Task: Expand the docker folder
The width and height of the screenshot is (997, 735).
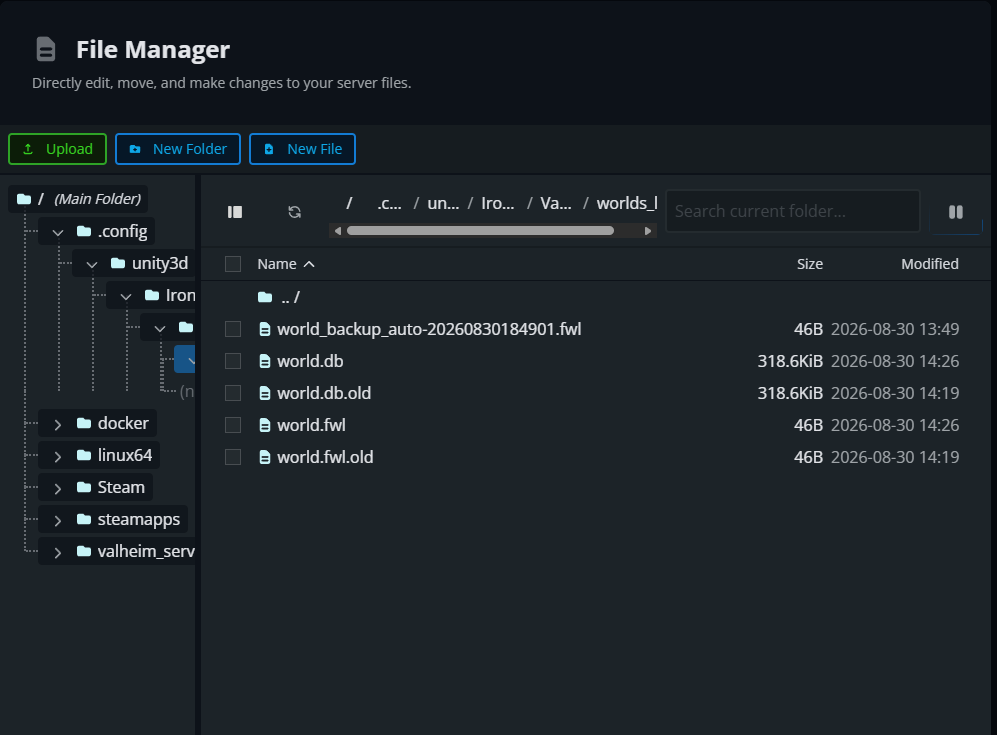Action: click(58, 424)
